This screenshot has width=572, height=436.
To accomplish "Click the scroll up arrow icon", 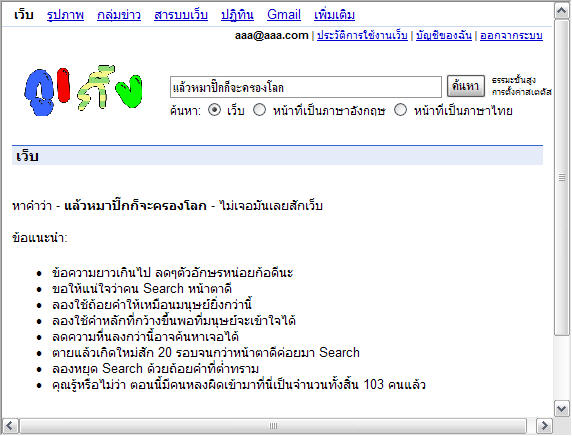I will tap(562, 11).
